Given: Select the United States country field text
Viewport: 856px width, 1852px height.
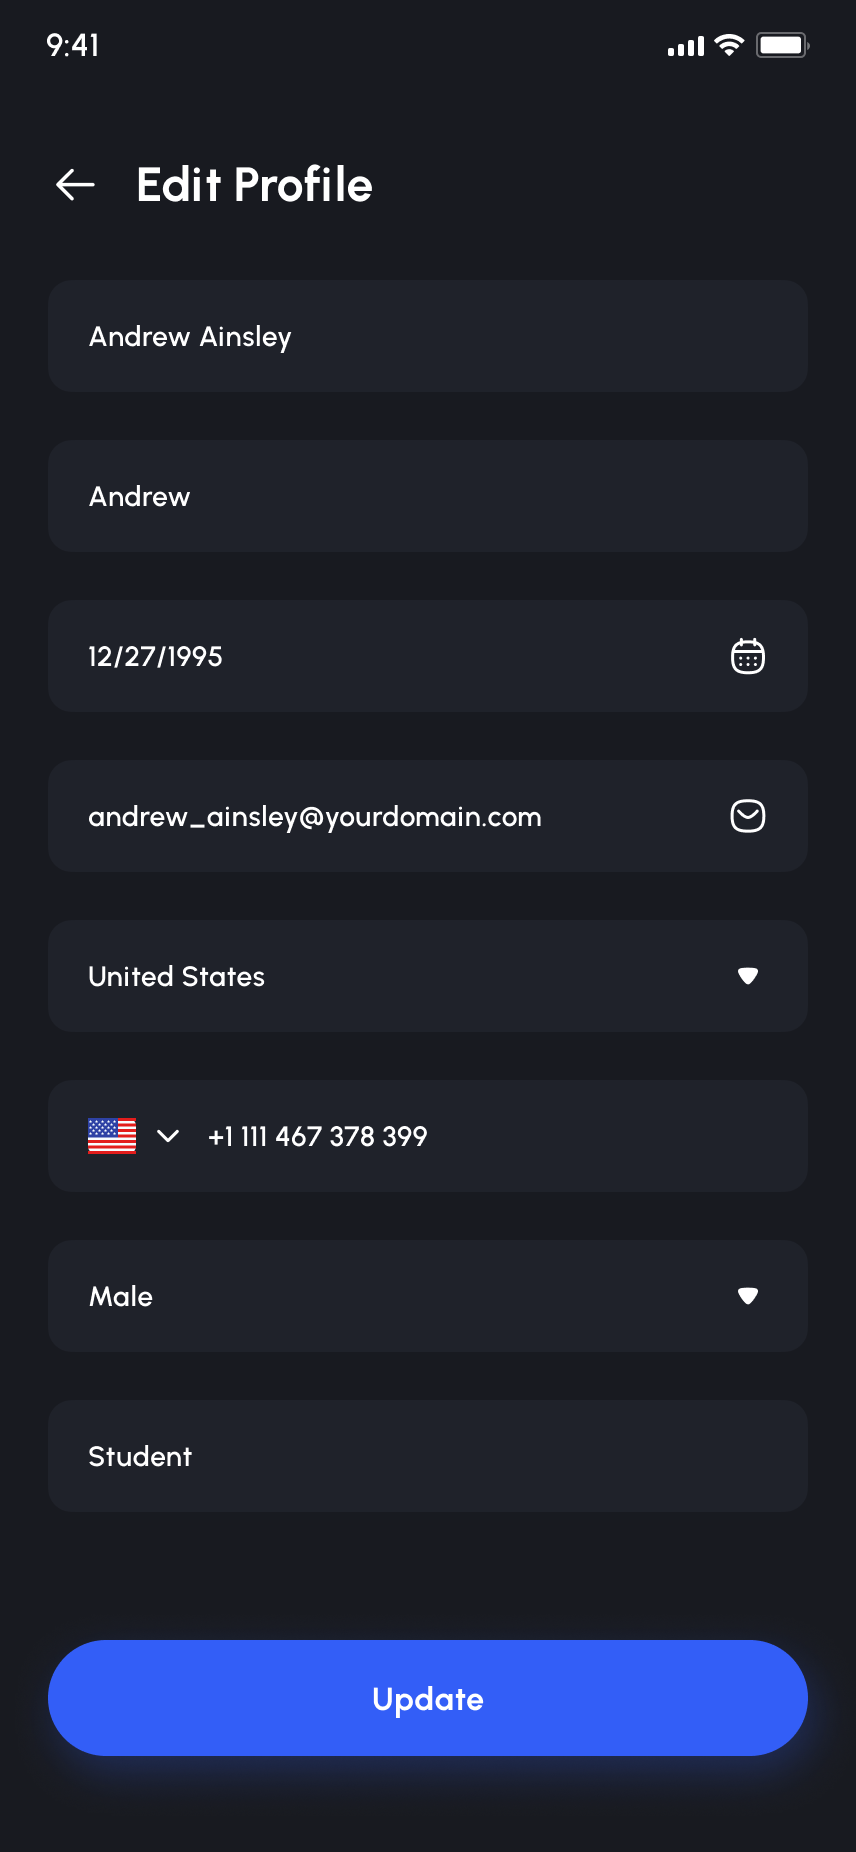Looking at the screenshot, I should [x=177, y=976].
